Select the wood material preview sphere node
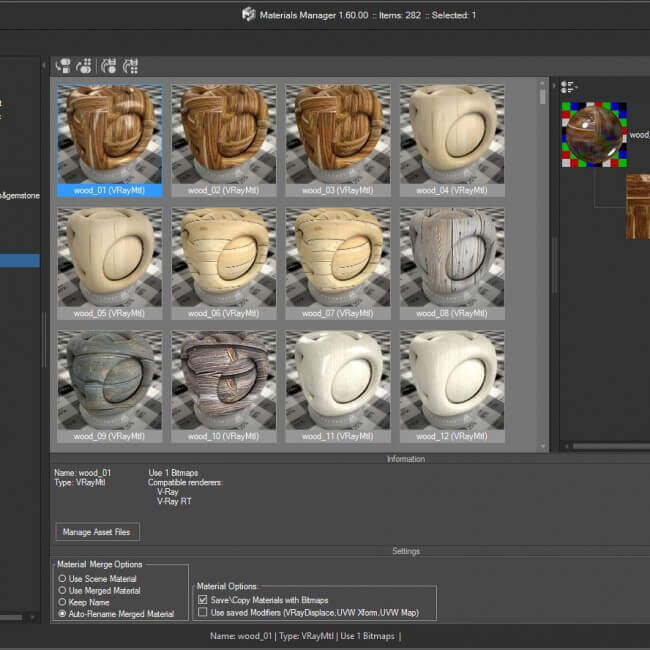 [593, 134]
